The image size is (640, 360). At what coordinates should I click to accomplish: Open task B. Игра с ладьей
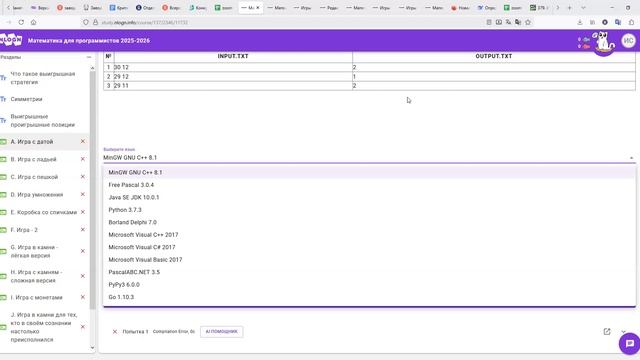tap(33, 159)
